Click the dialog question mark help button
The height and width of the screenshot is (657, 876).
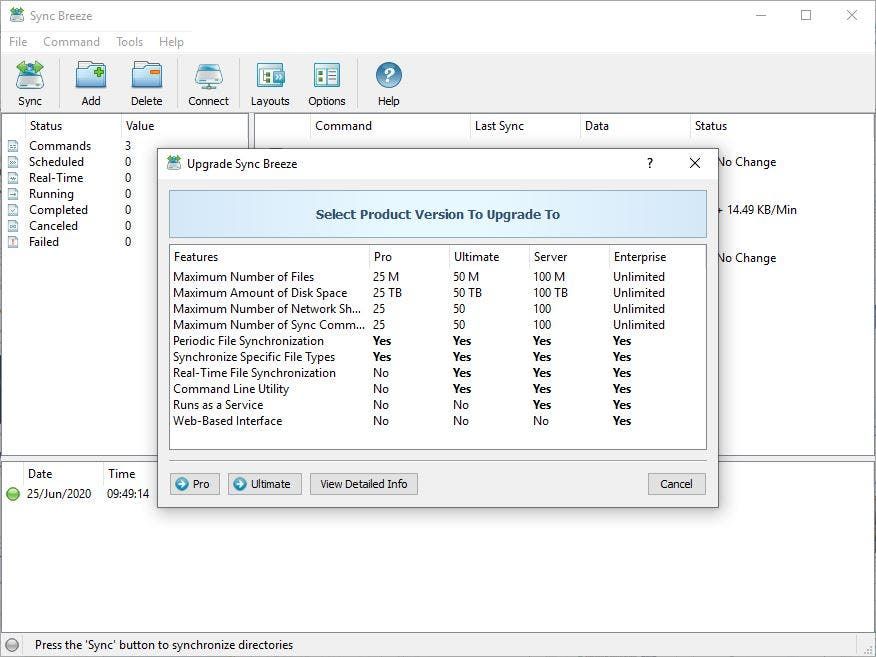point(650,163)
